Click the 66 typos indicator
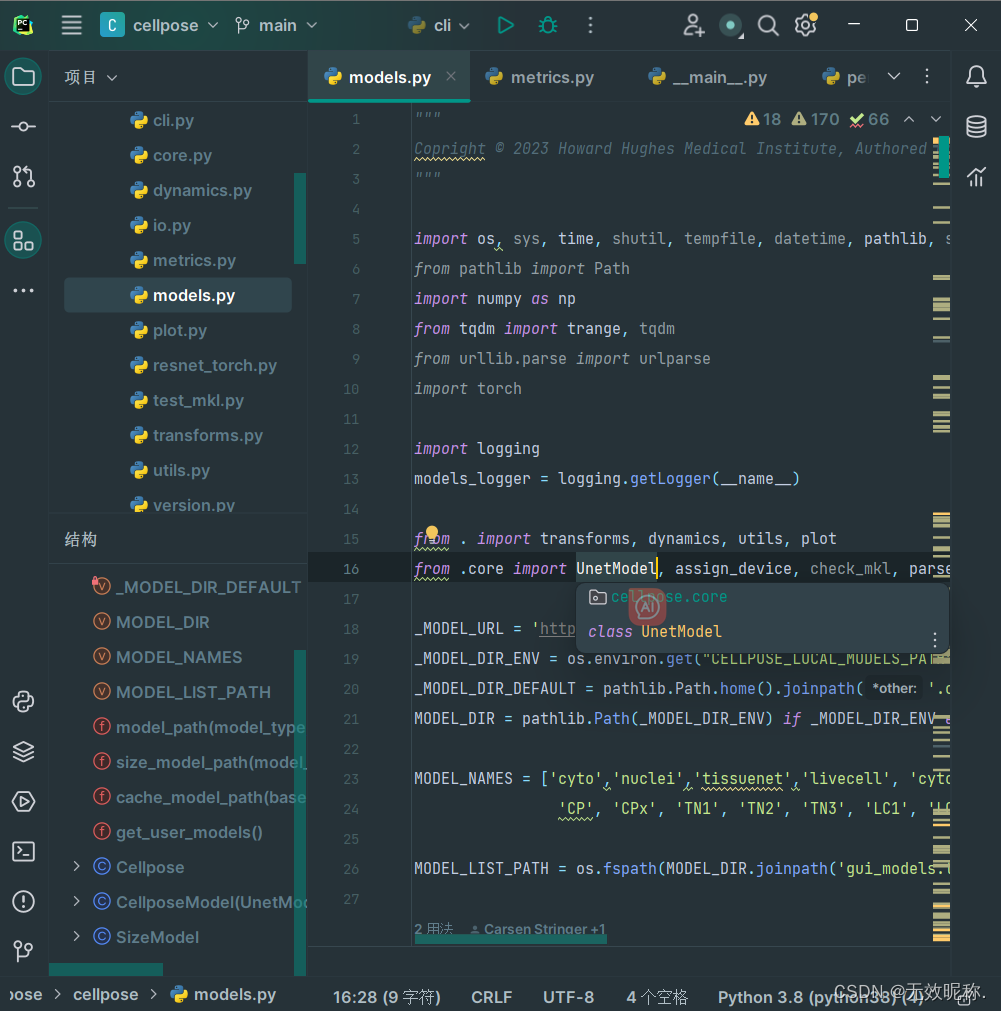Viewport: 1001px width, 1011px height. pos(869,119)
